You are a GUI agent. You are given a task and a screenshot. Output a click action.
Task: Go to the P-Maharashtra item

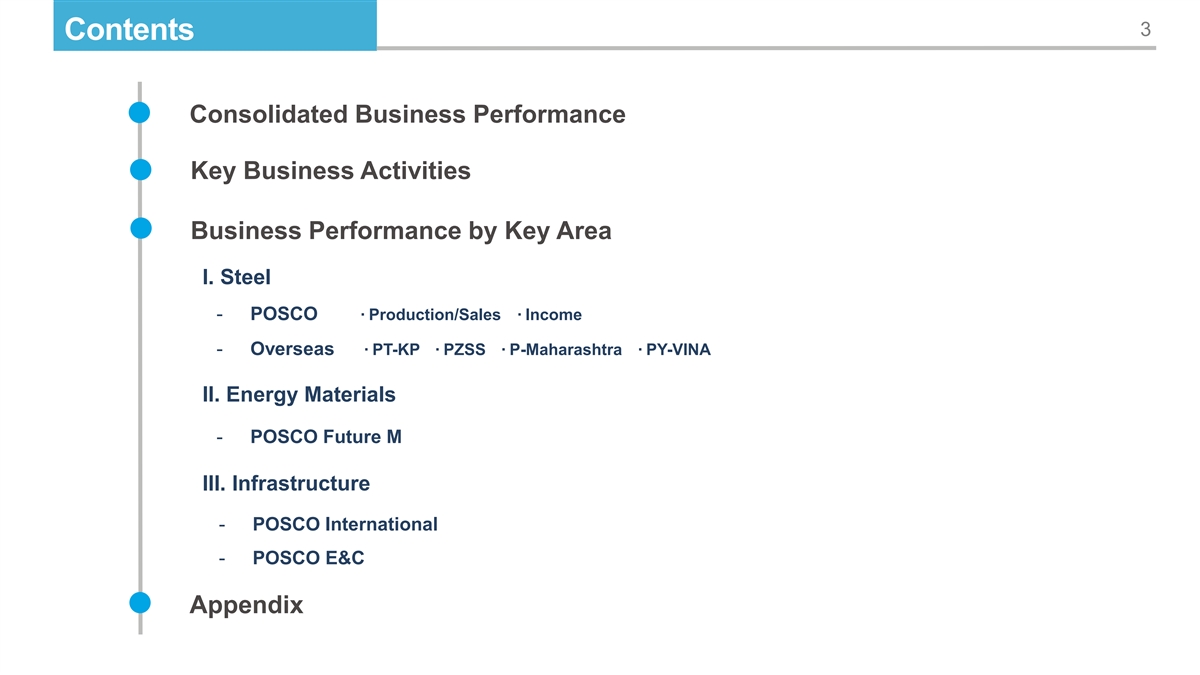[x=565, y=351]
